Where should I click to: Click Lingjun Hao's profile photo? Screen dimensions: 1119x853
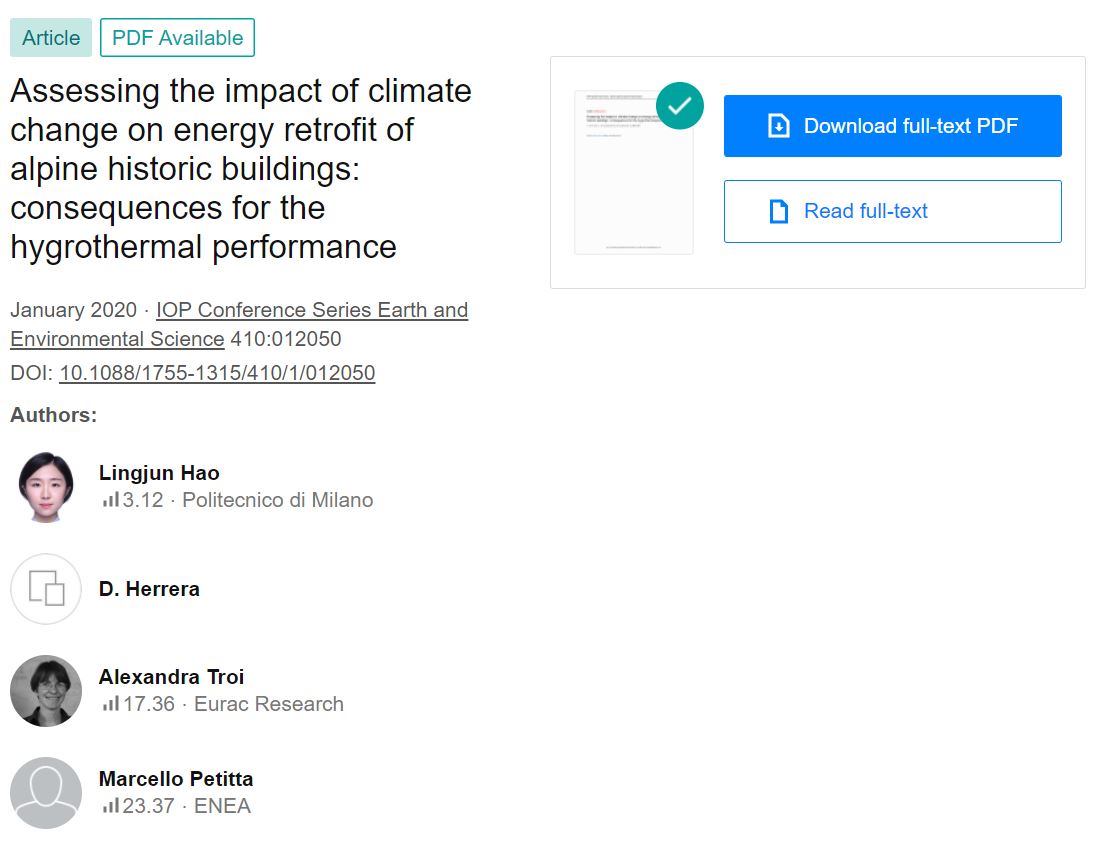click(x=45, y=487)
